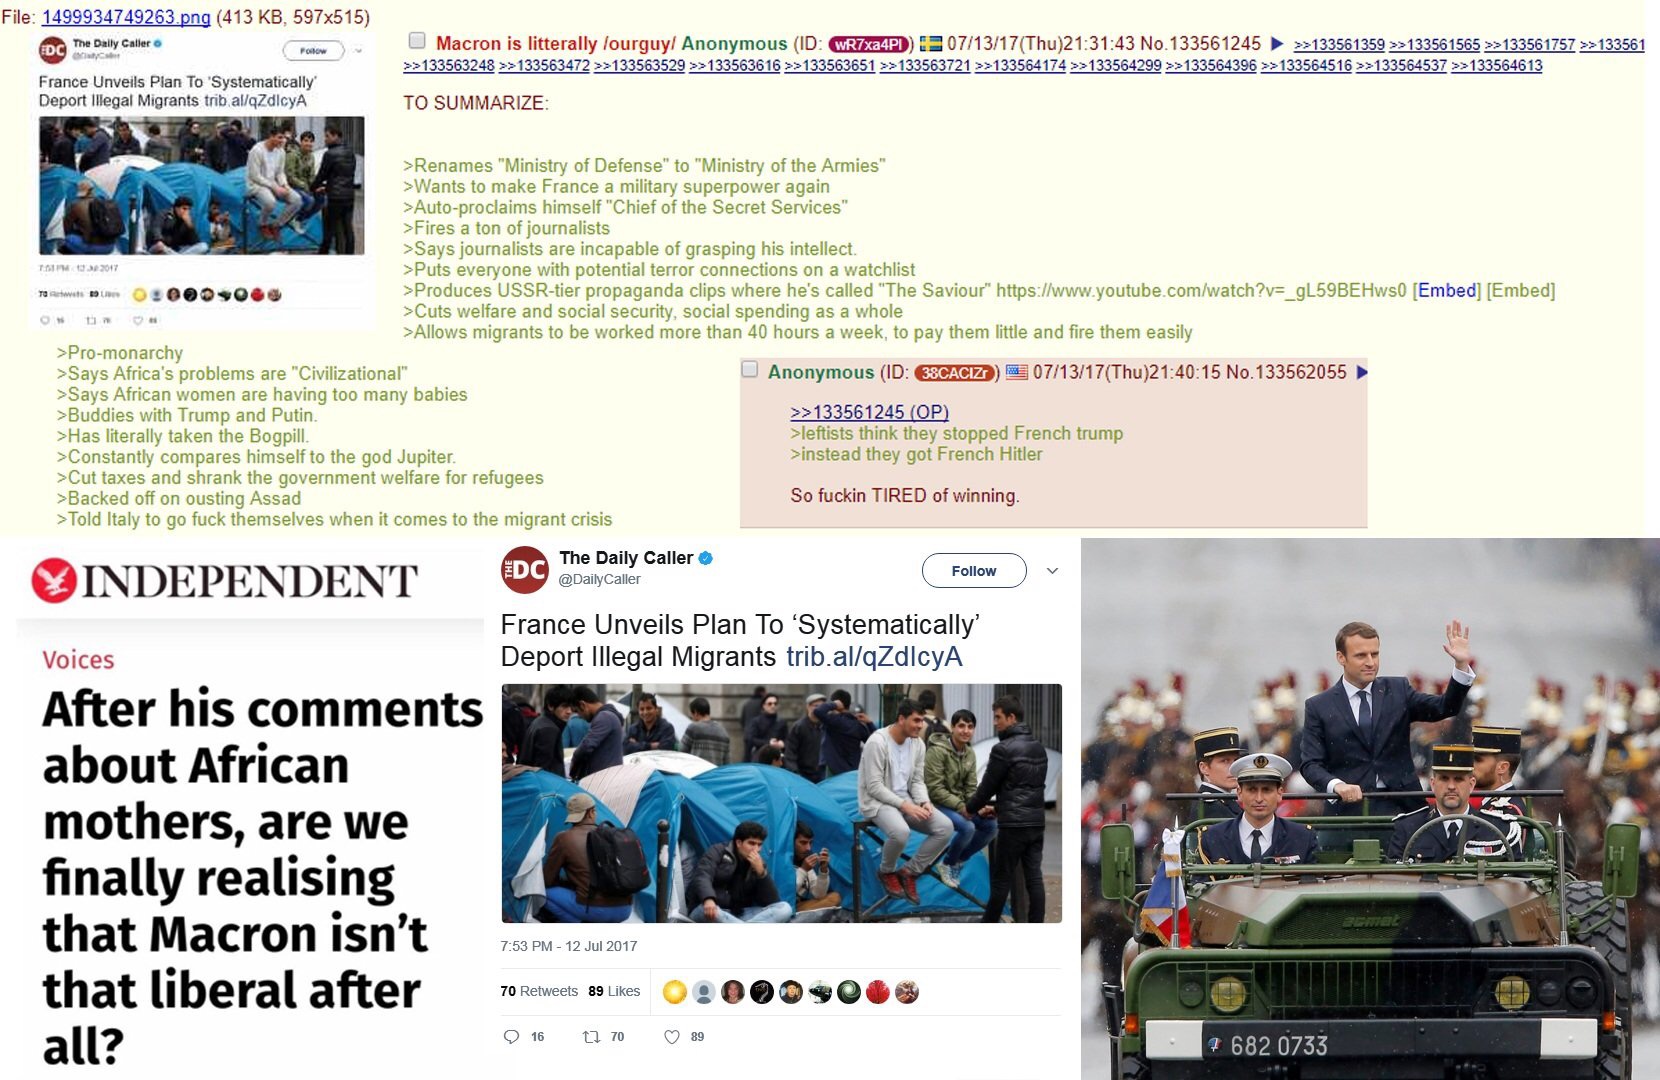Expand the chevron menu beside Follow button

click(x=1052, y=571)
